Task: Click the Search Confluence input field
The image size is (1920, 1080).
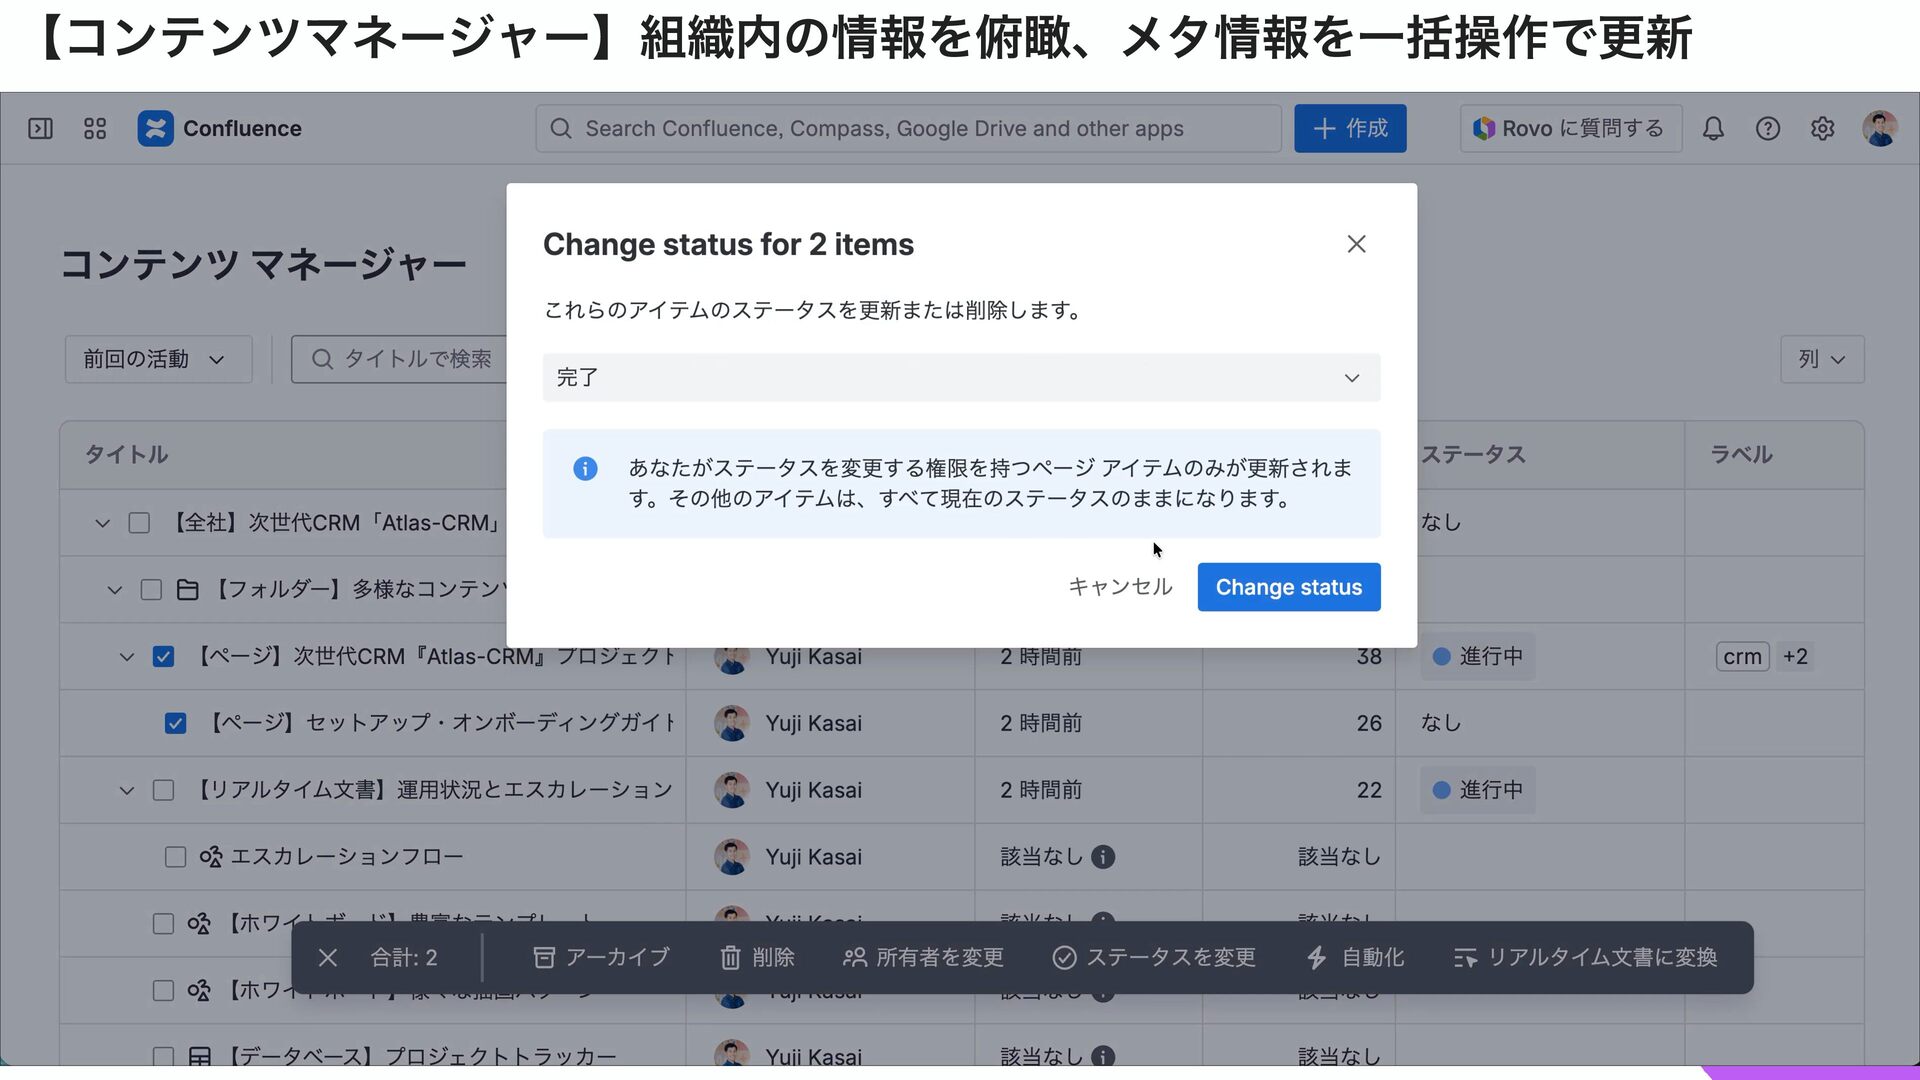Action: [908, 128]
